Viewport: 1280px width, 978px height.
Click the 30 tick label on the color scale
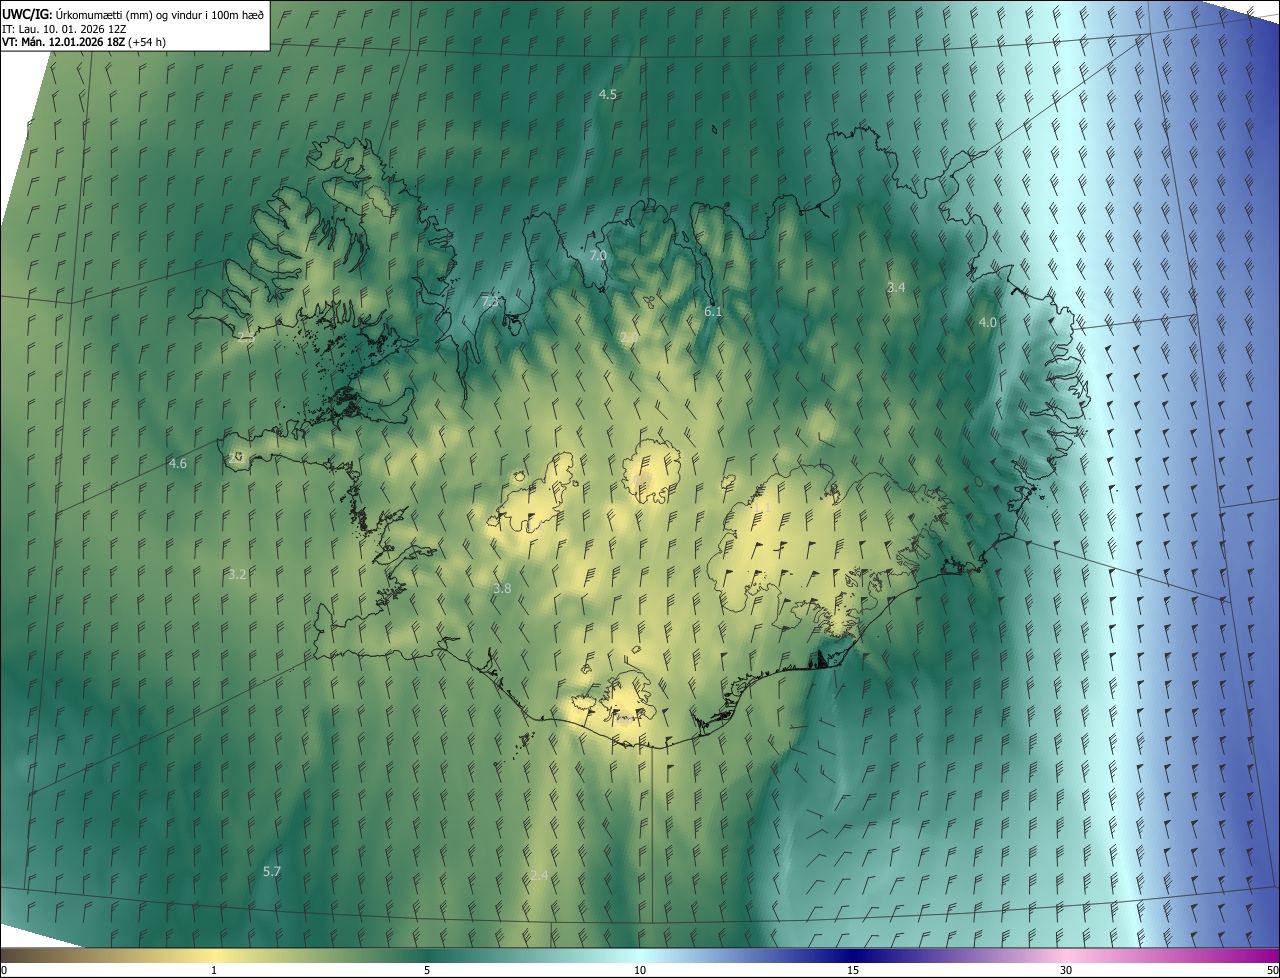coord(1066,970)
